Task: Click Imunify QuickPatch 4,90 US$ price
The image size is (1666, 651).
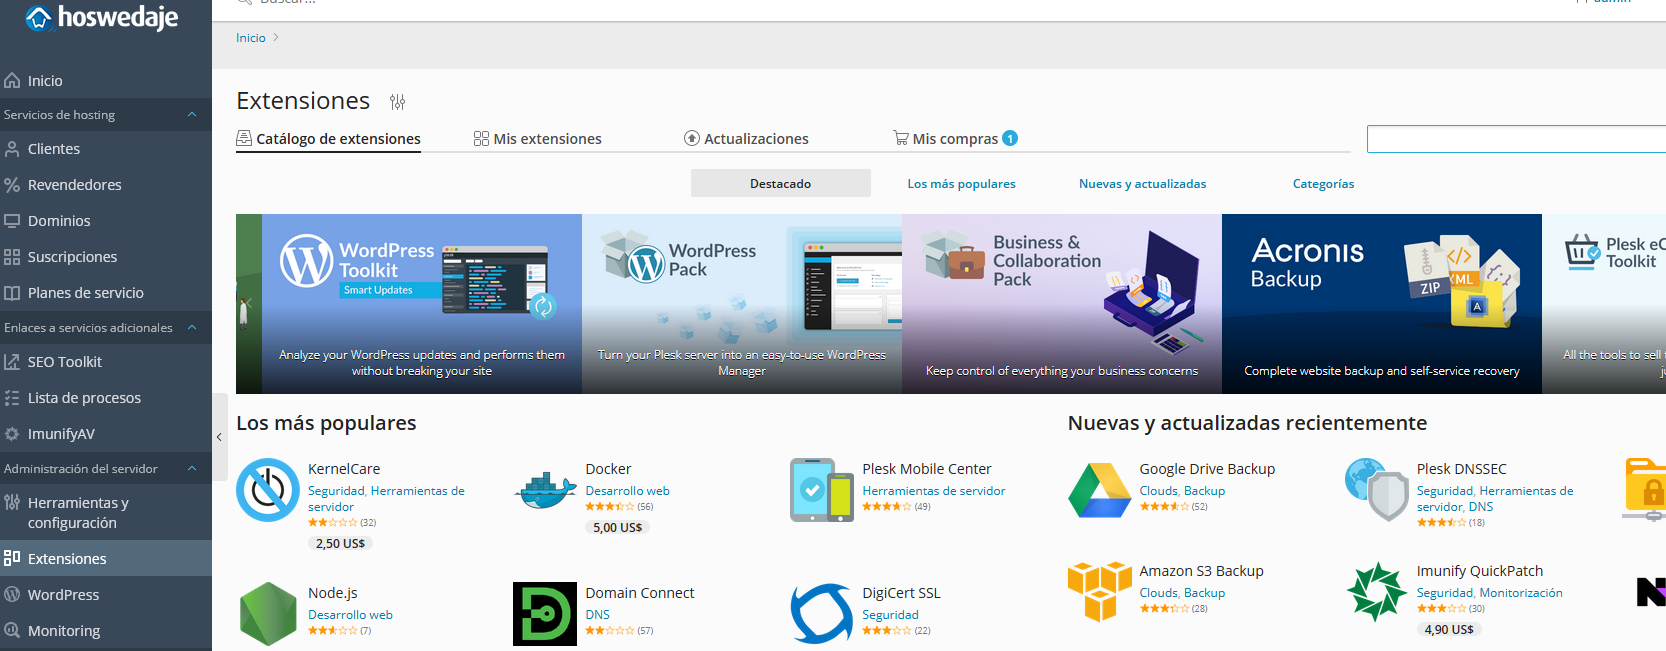Action: pos(1448,630)
